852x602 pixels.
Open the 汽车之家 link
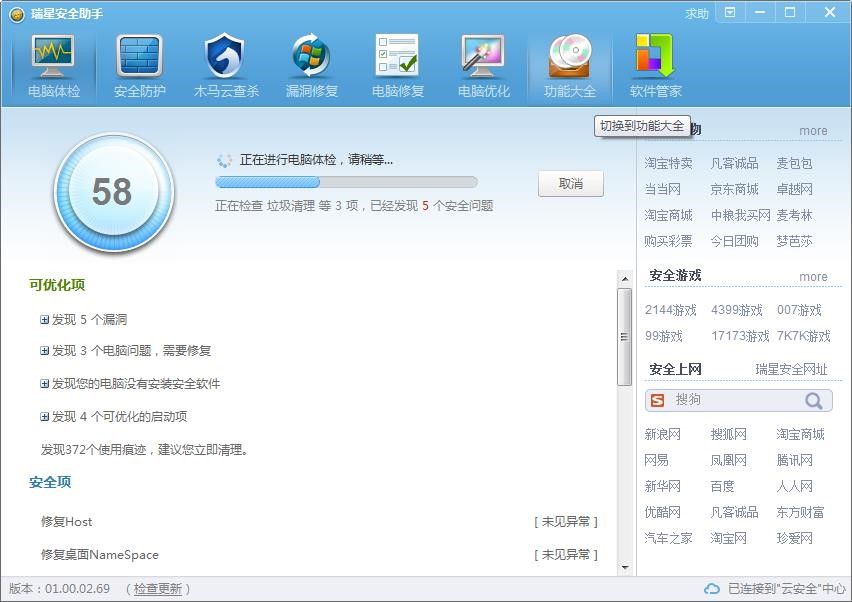(668, 538)
